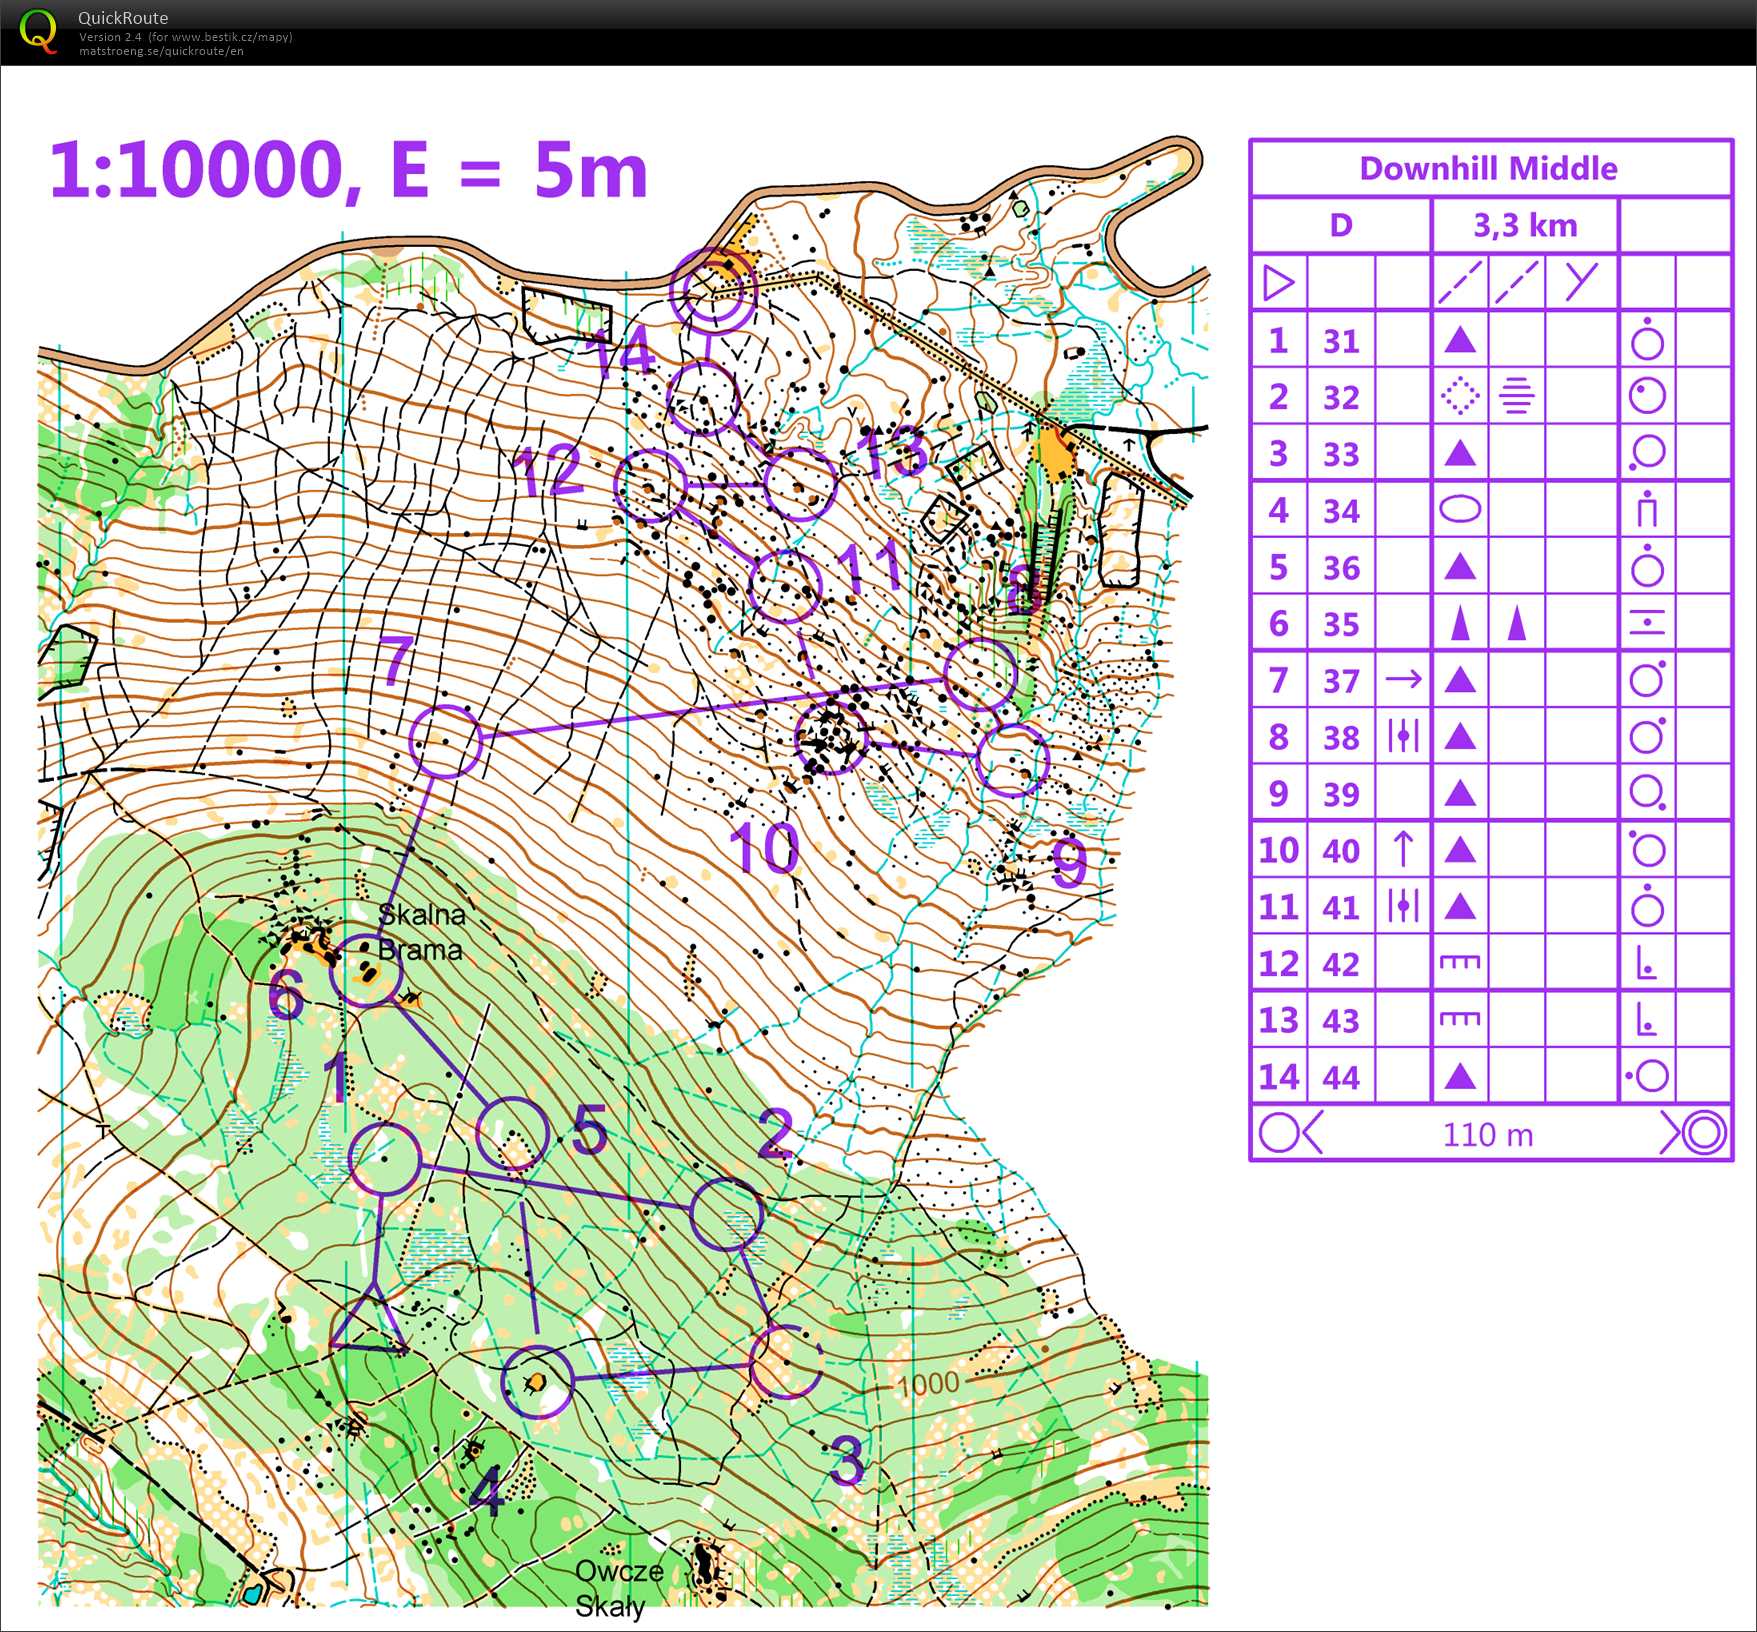Click the '110 m' finish distance text

(1487, 1134)
